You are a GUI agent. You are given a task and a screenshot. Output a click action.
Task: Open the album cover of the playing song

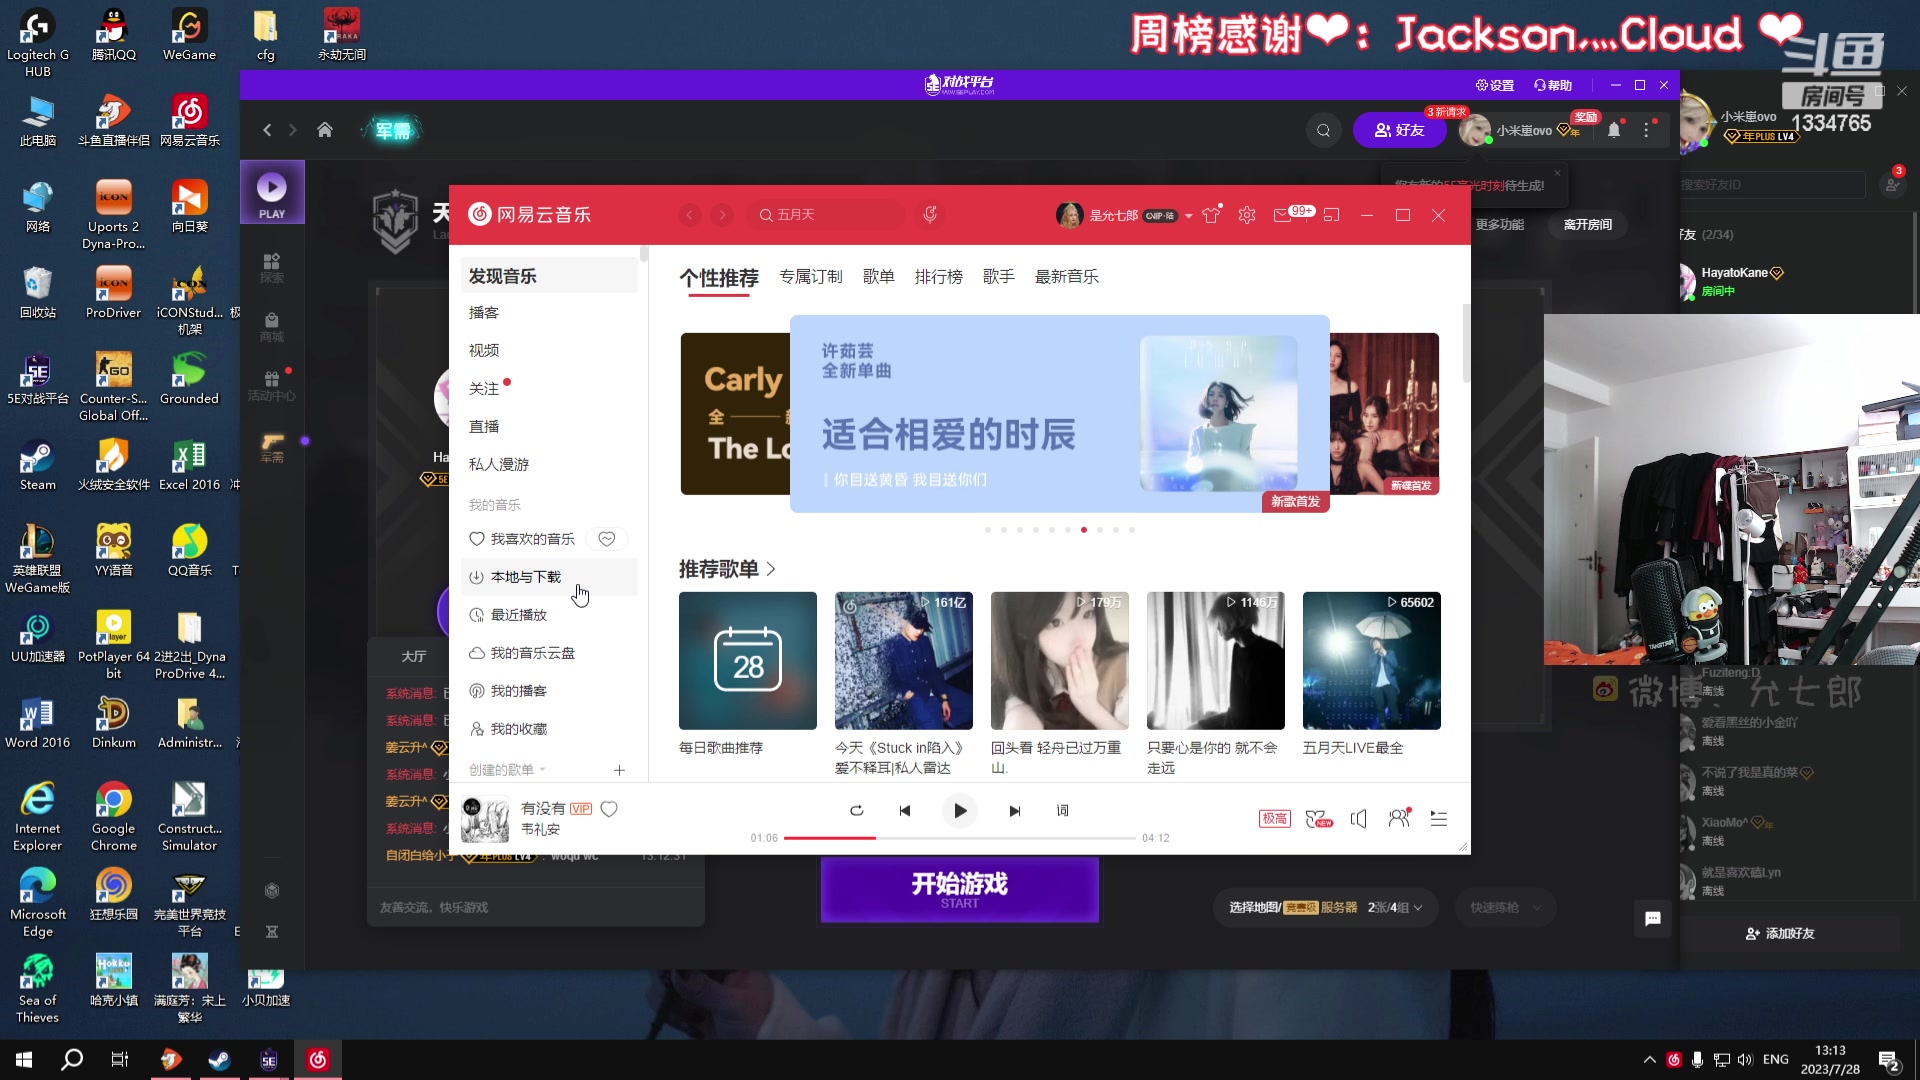(x=485, y=820)
